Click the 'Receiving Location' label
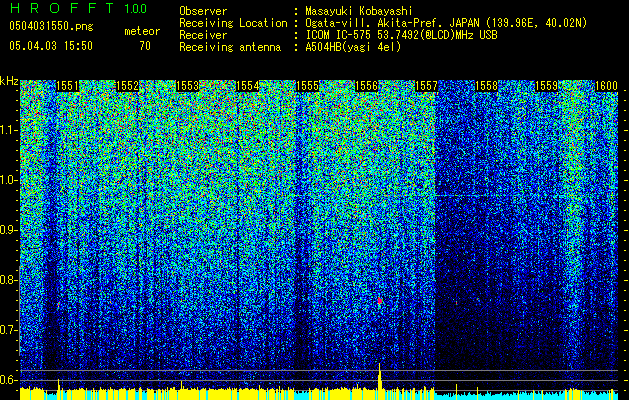Image resolution: width=629 pixels, height=400 pixels. [233, 23]
